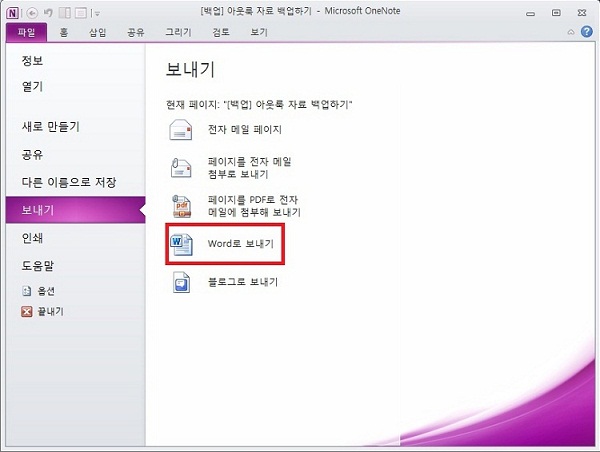This screenshot has width=600, height=452.
Task: Open 옵션 settings label
Action: [x=46, y=291]
